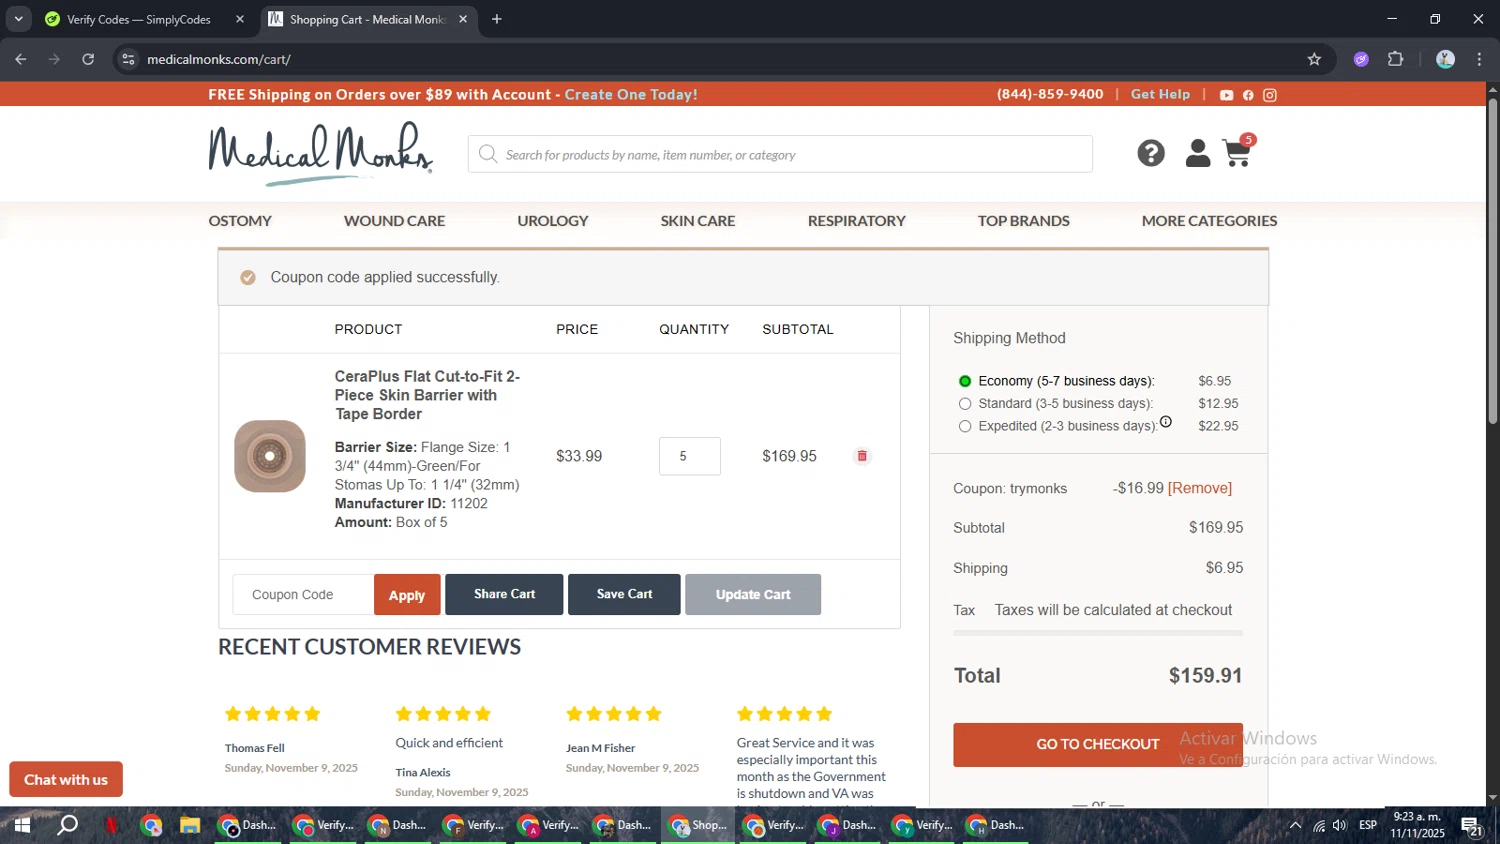Open the shopping cart icon with badge
Image resolution: width=1500 pixels, height=844 pixels.
[x=1238, y=151]
